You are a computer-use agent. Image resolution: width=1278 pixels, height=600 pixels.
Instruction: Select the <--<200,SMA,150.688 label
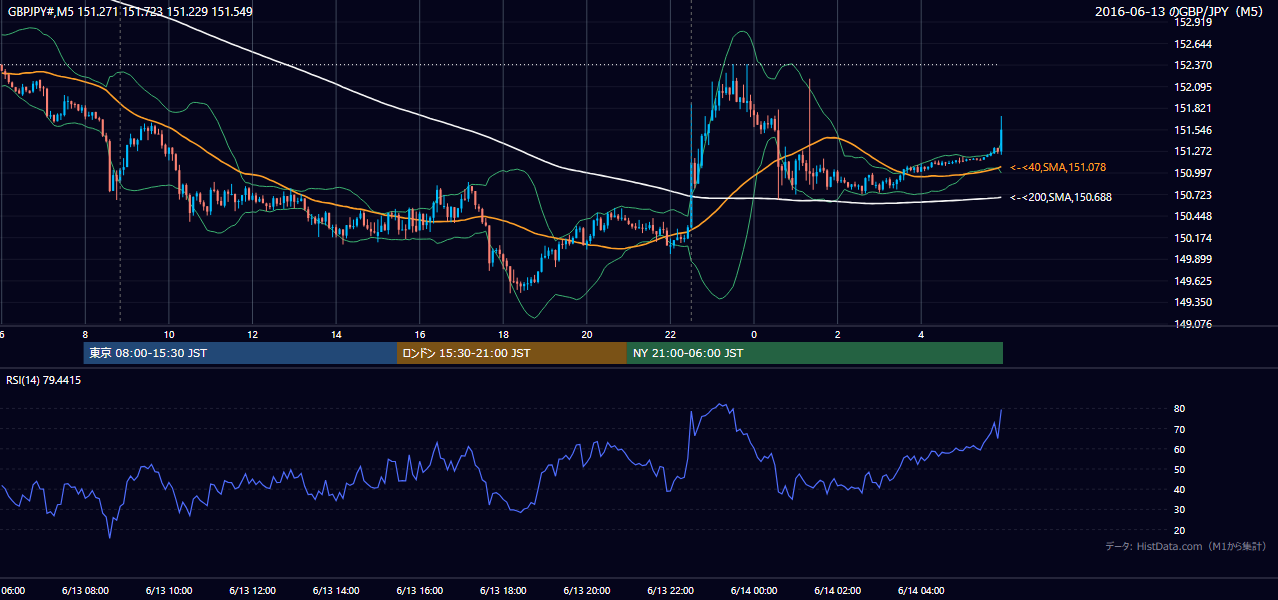(1061, 197)
